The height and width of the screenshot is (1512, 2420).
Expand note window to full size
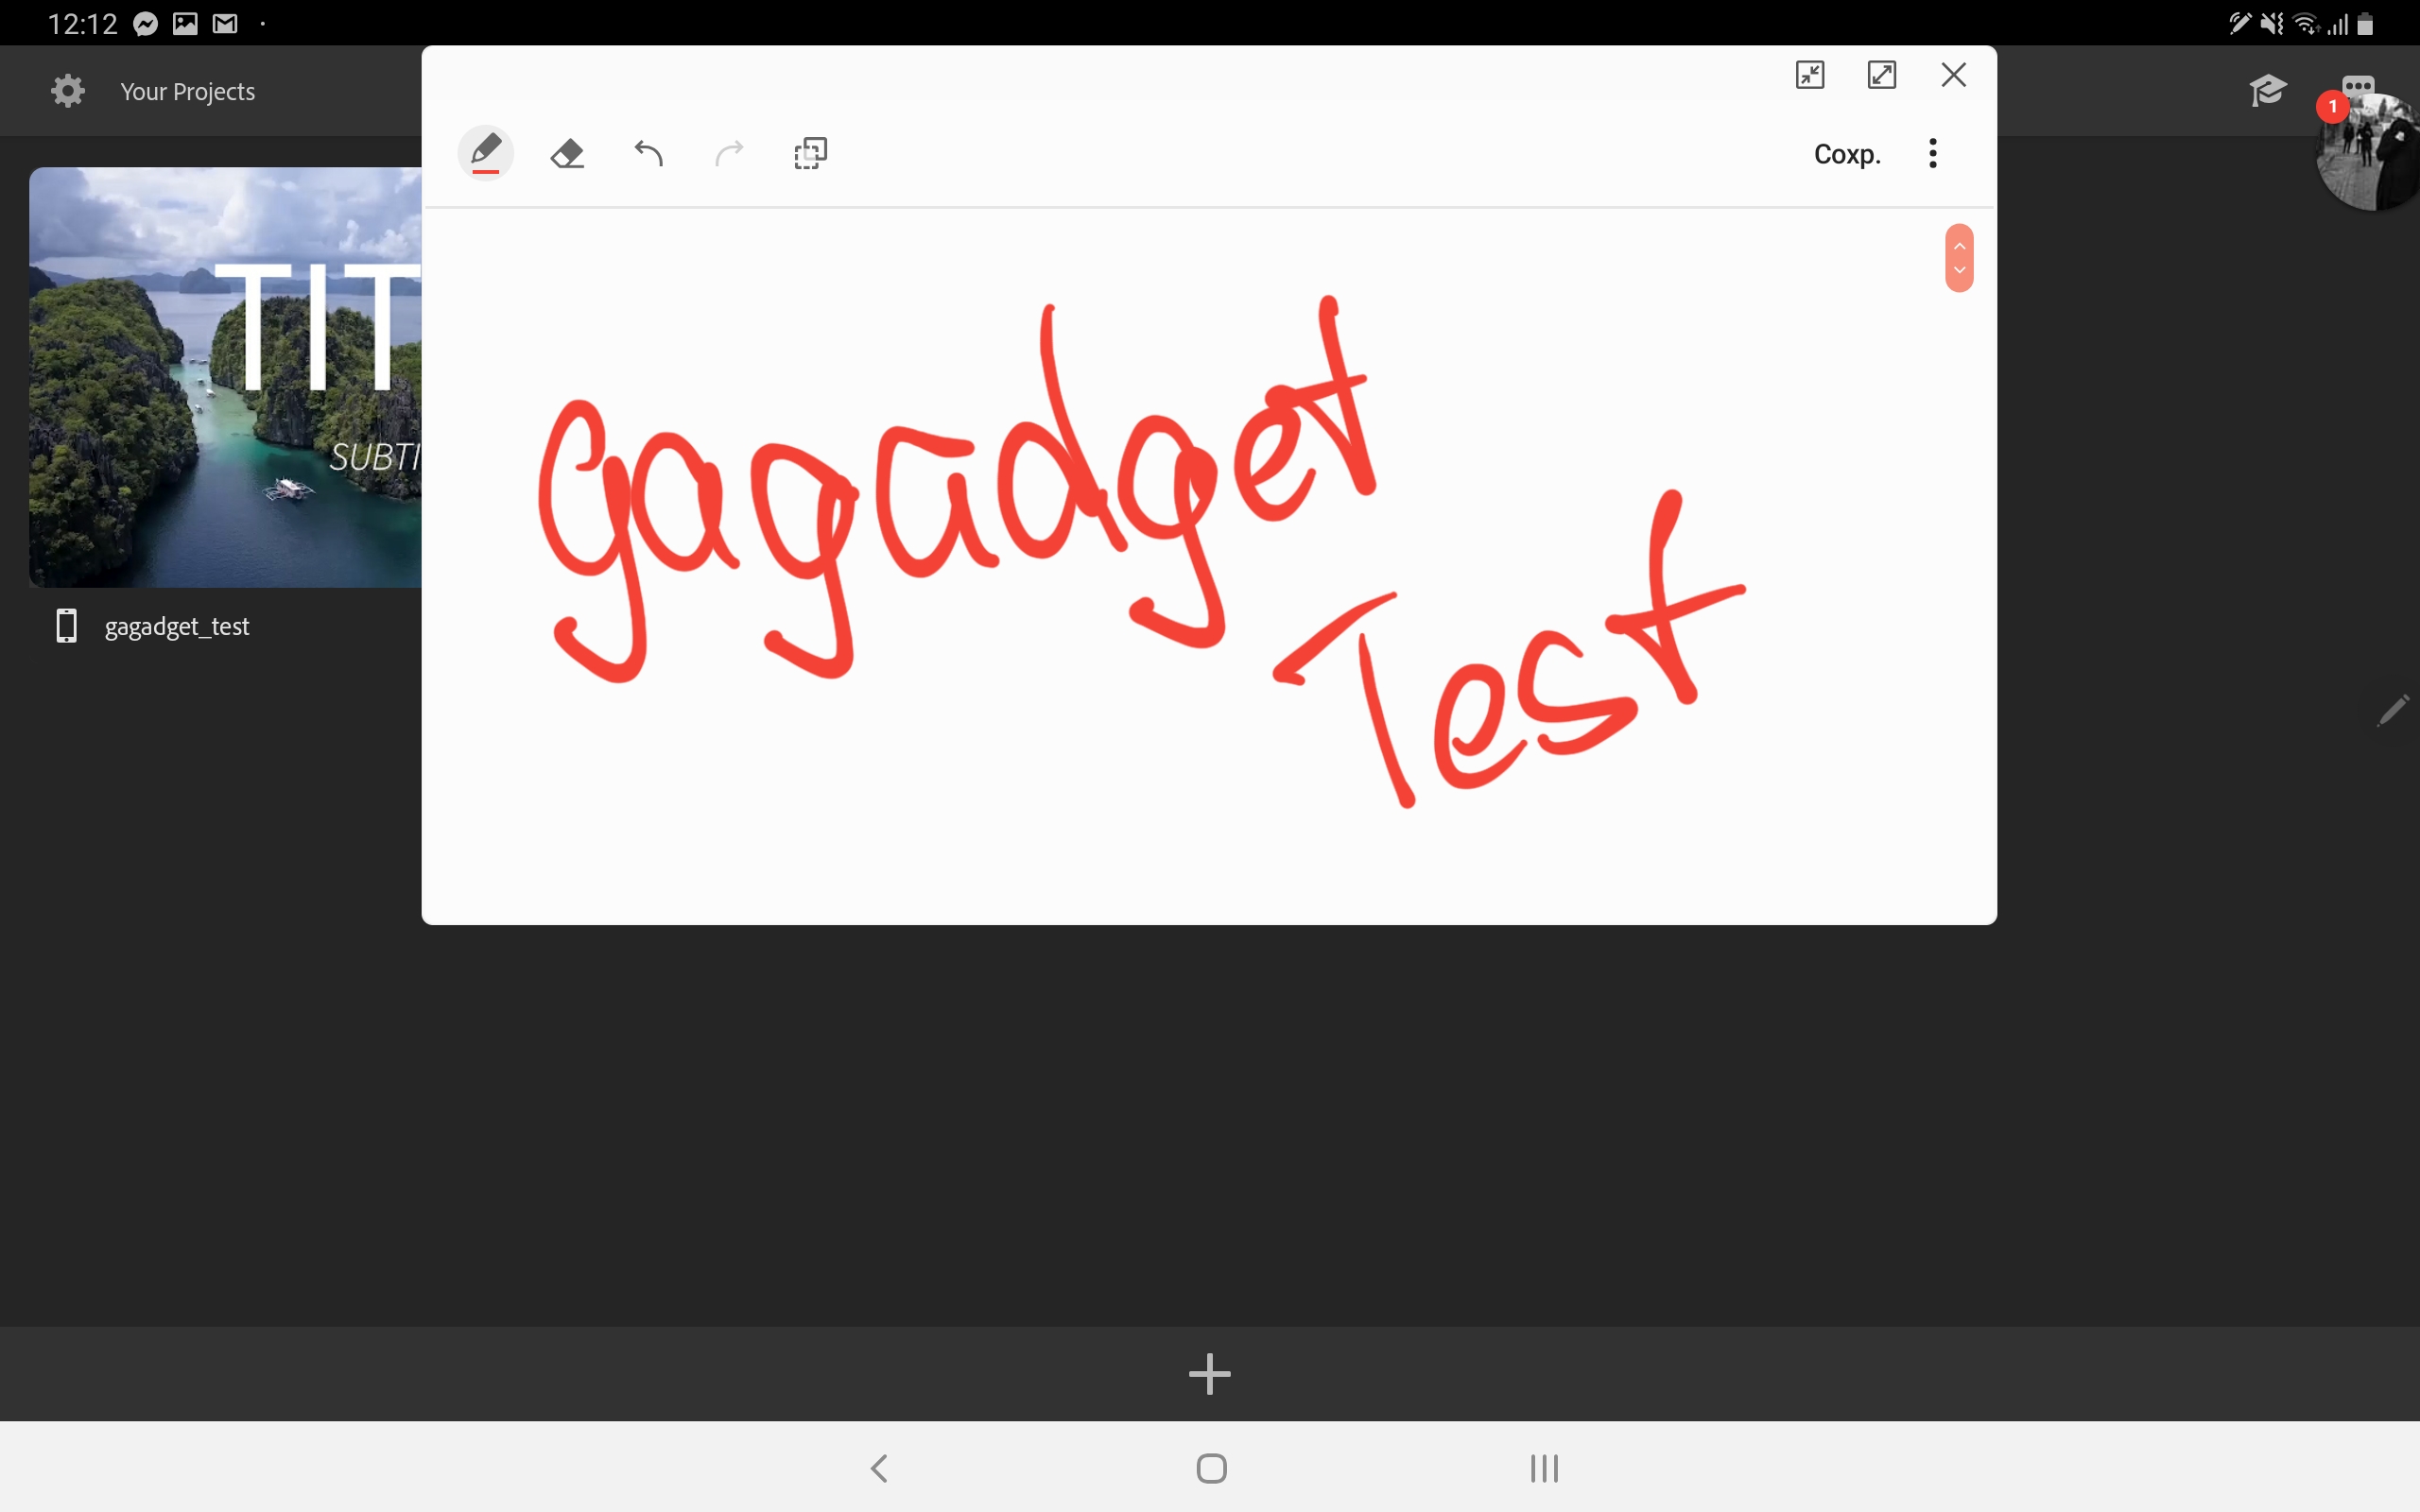1881,75
